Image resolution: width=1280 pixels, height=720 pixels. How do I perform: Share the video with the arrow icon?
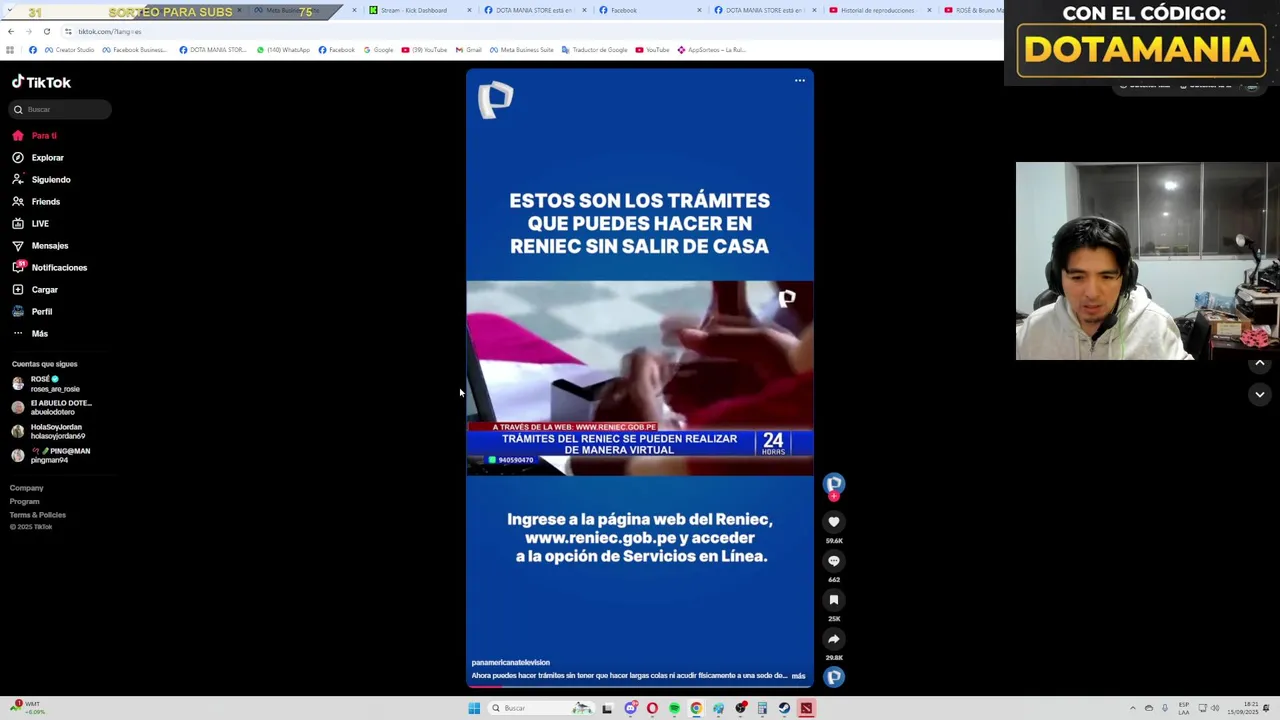coord(834,639)
